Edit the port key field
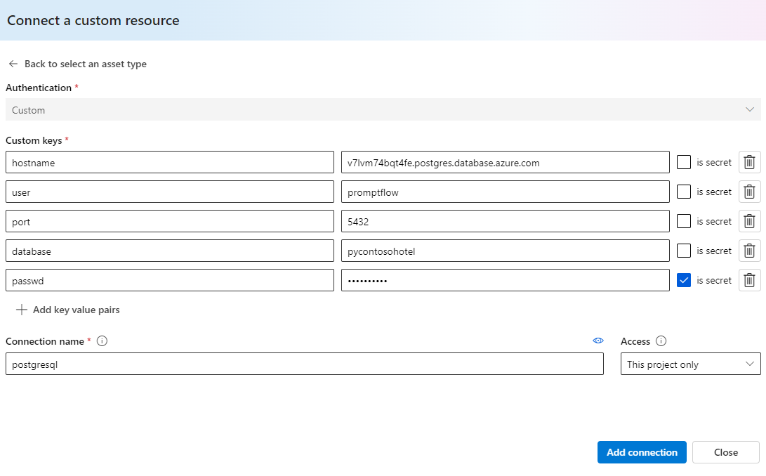 [x=170, y=221]
